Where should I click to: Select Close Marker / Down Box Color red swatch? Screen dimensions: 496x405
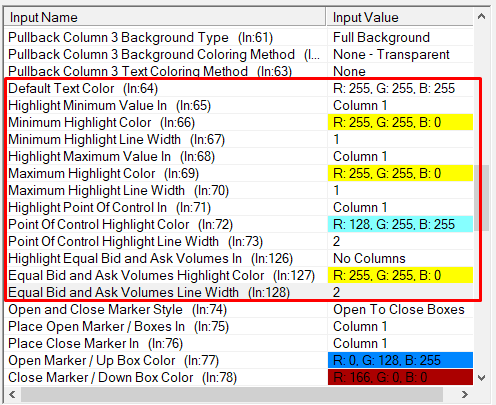pos(400,377)
